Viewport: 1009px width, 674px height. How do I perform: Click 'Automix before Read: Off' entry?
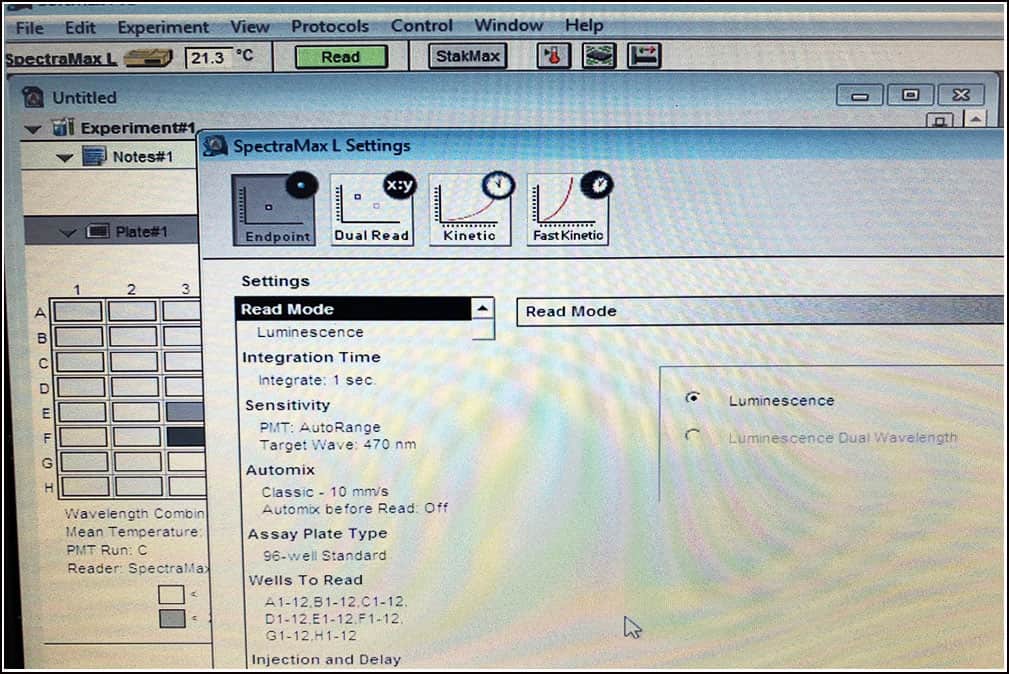pos(355,508)
